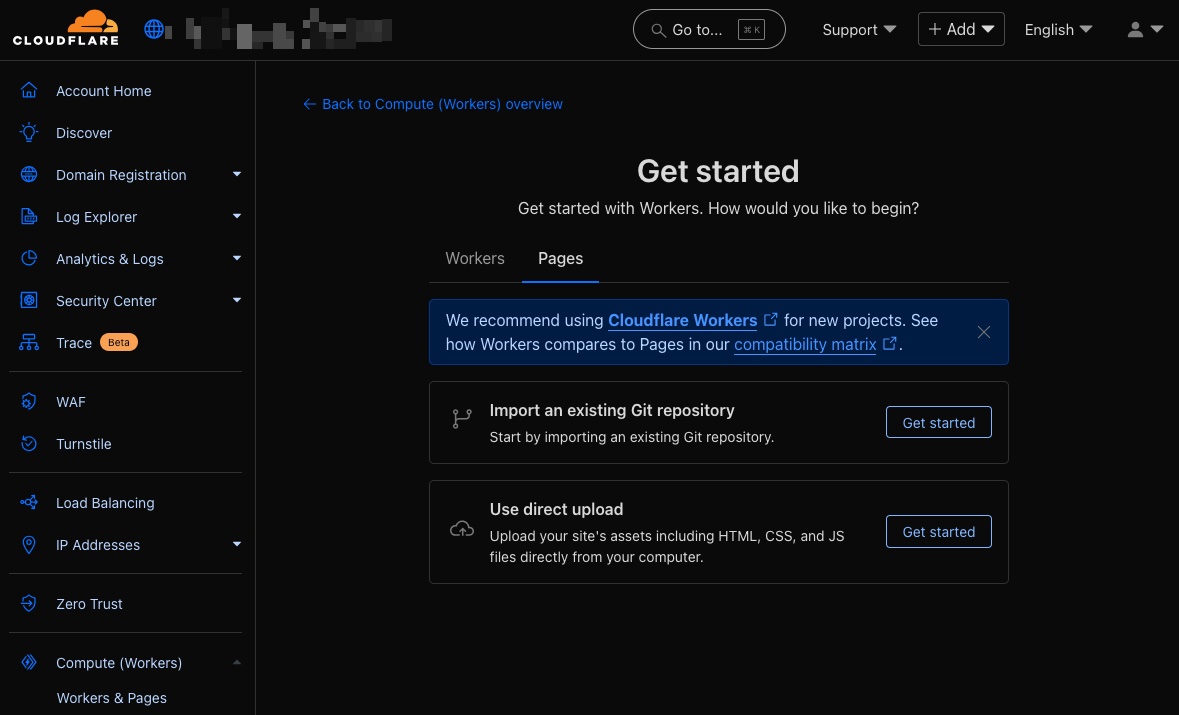The width and height of the screenshot is (1179, 715).
Task: Click the Log Explorer document icon
Action: tap(29, 217)
